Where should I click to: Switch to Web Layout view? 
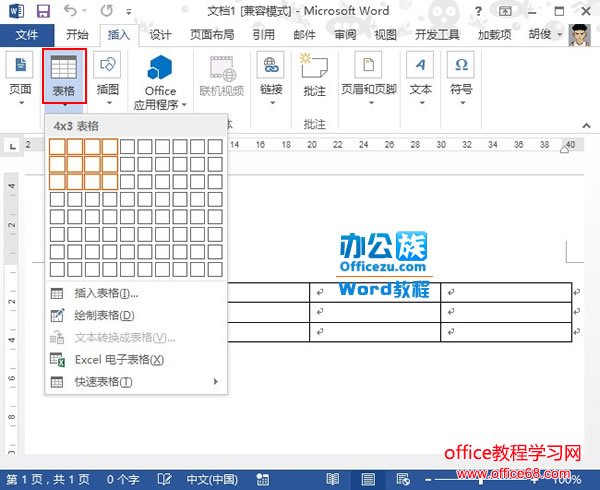click(x=403, y=479)
